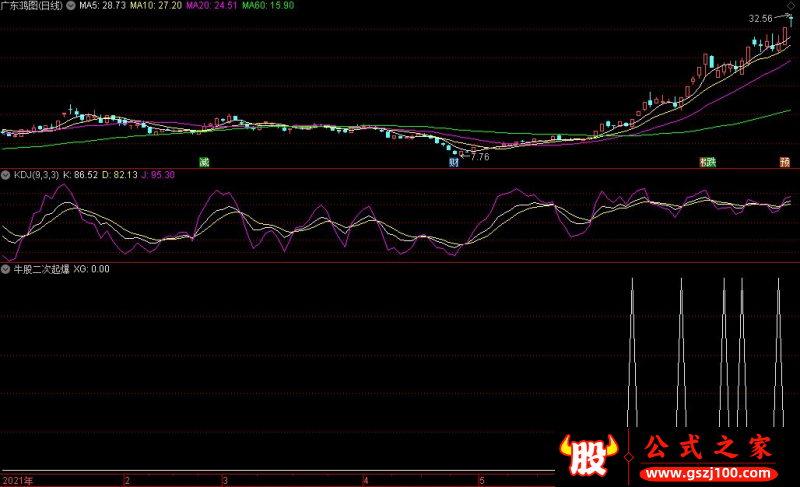Screen dimensions: 800x487
Task: Click the KDJ(9,3,3) indicator label
Action: pyautogui.click(x=36, y=175)
